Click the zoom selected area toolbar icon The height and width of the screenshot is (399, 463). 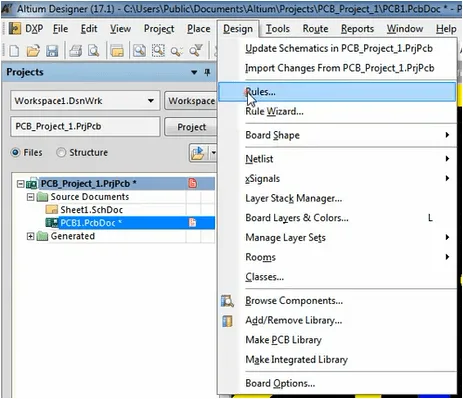[x=158, y=51]
